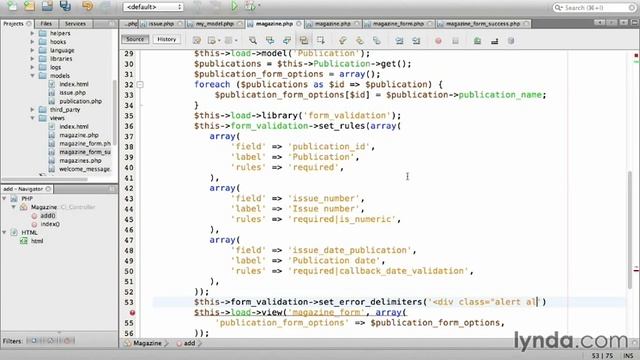Image resolution: width=640 pixels, height=360 pixels.
Task: Click the New Project toolbar icon
Action: 29,6
